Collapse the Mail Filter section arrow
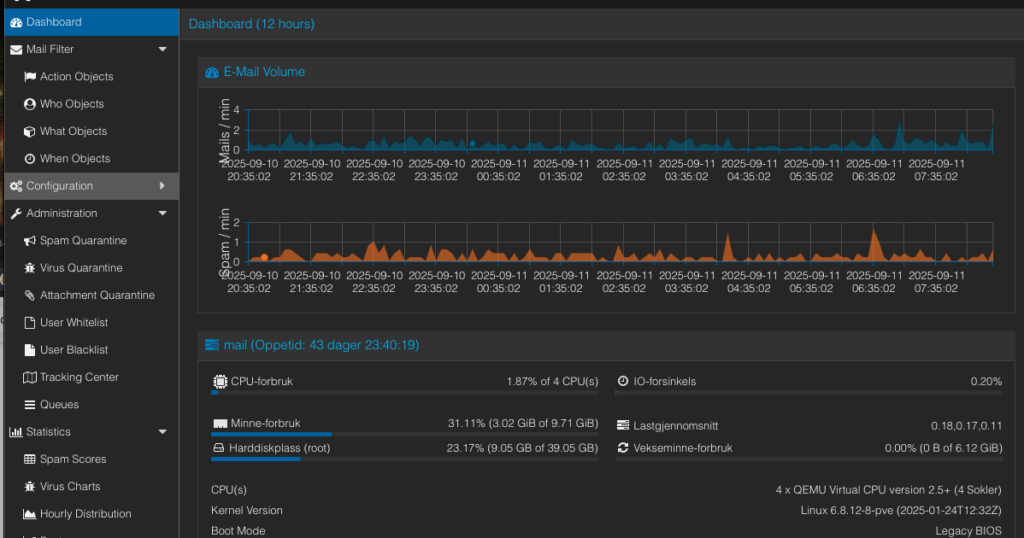This screenshot has height=538, width=1024. [x=163, y=49]
